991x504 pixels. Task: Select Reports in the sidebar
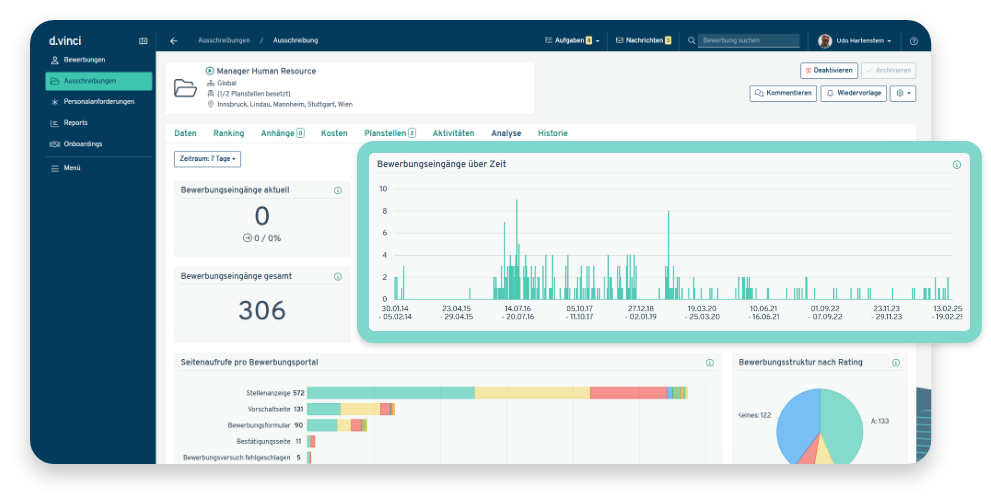point(75,123)
